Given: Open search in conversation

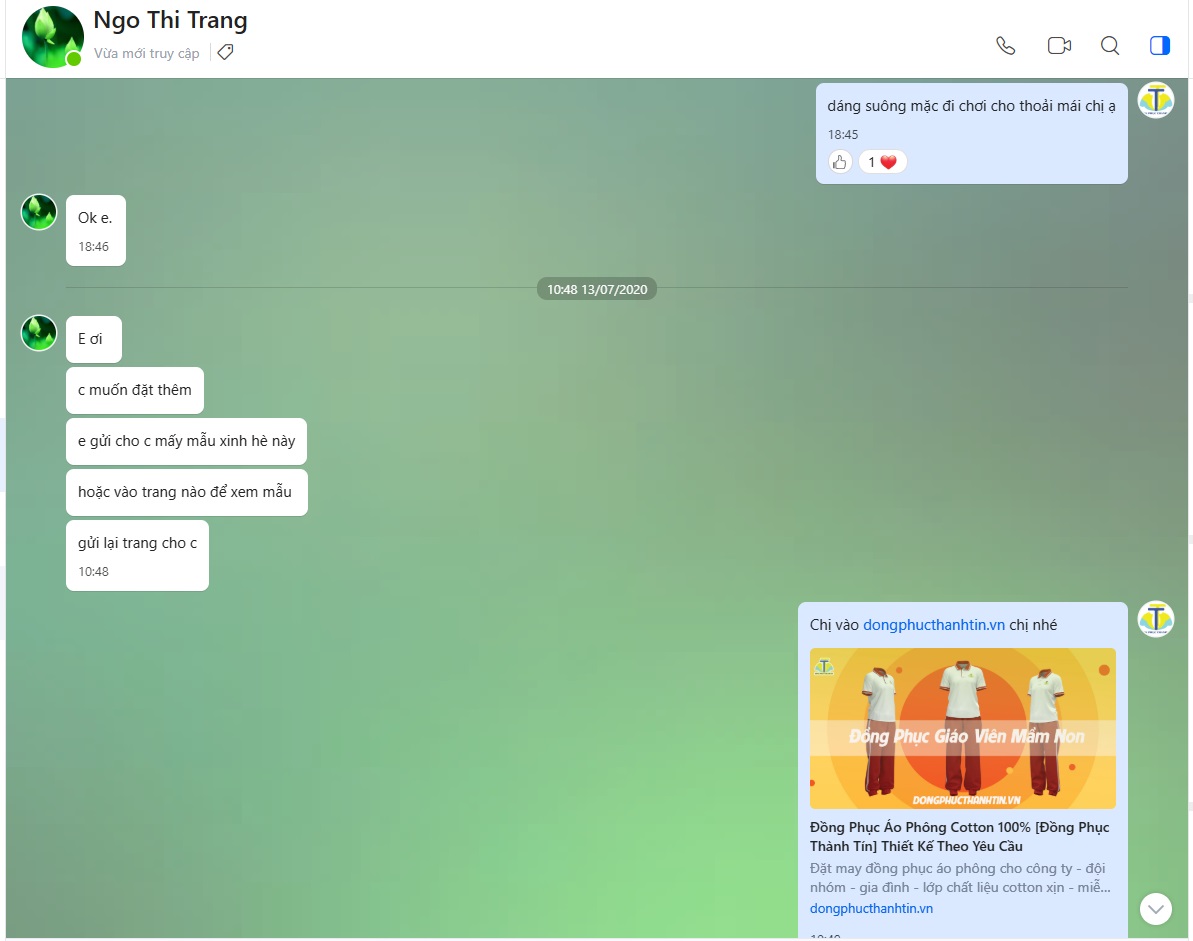Looking at the screenshot, I should click(x=1110, y=46).
